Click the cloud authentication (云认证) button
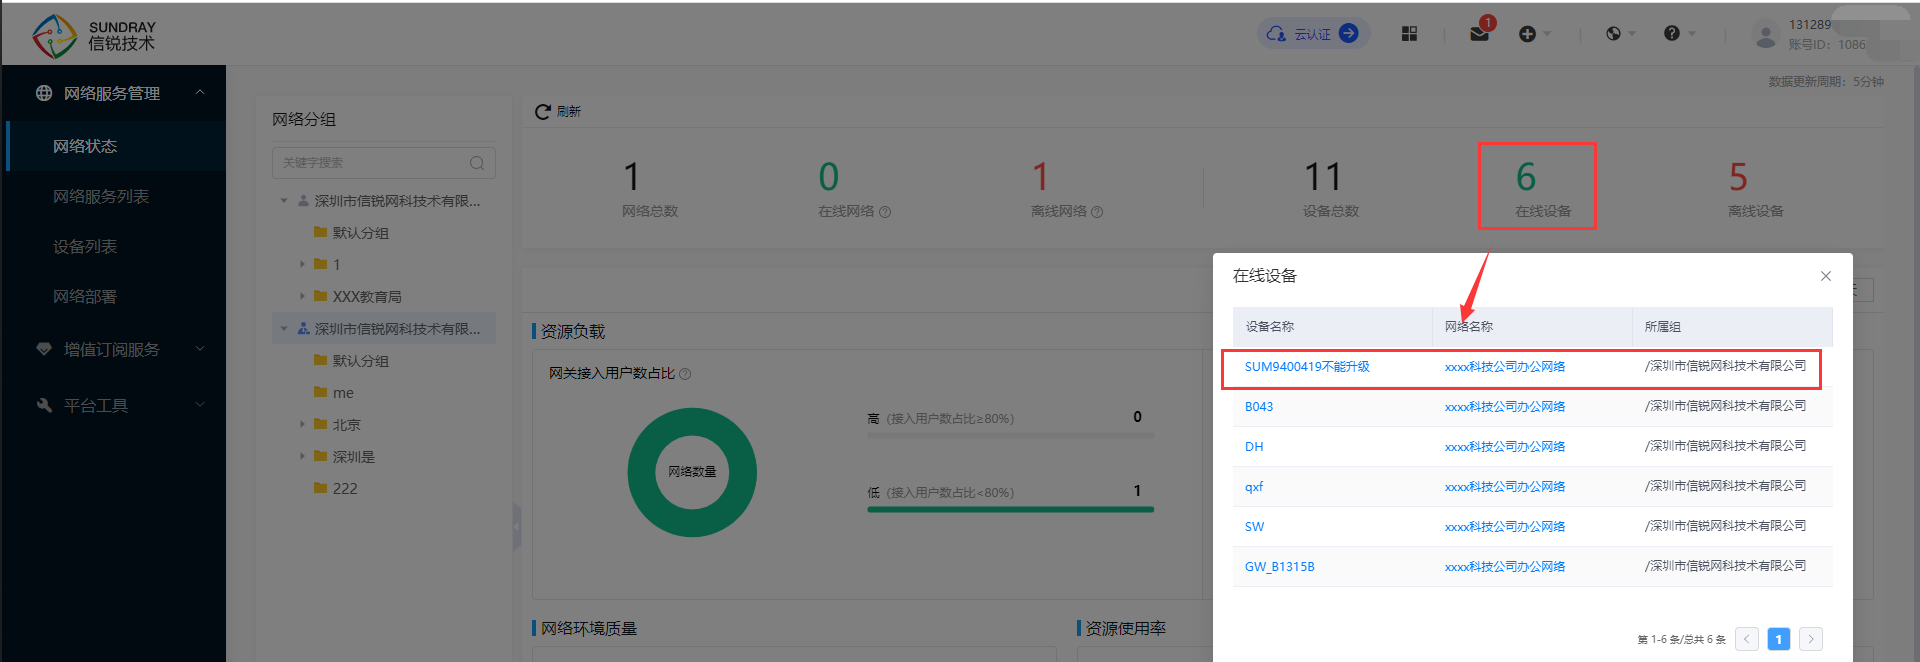The height and width of the screenshot is (662, 1920). coord(1313,34)
